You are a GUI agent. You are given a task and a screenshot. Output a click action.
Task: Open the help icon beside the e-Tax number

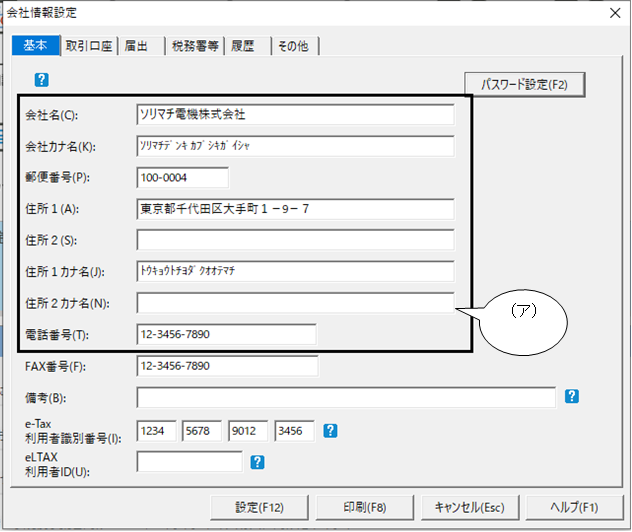[x=330, y=431]
